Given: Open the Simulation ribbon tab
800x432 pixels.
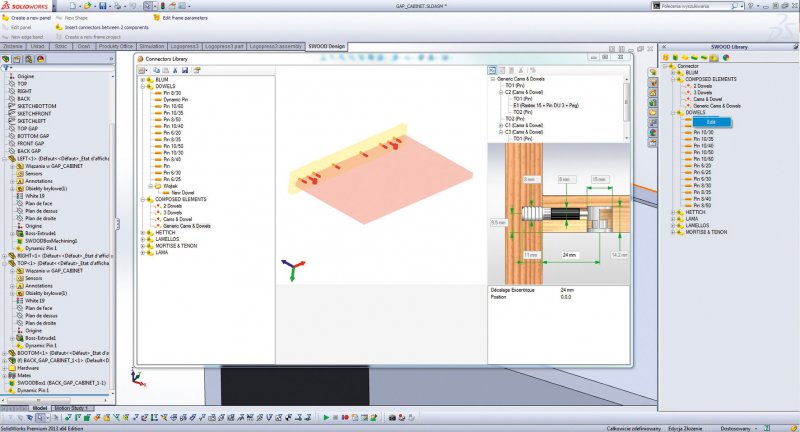Looking at the screenshot, I should point(152,46).
